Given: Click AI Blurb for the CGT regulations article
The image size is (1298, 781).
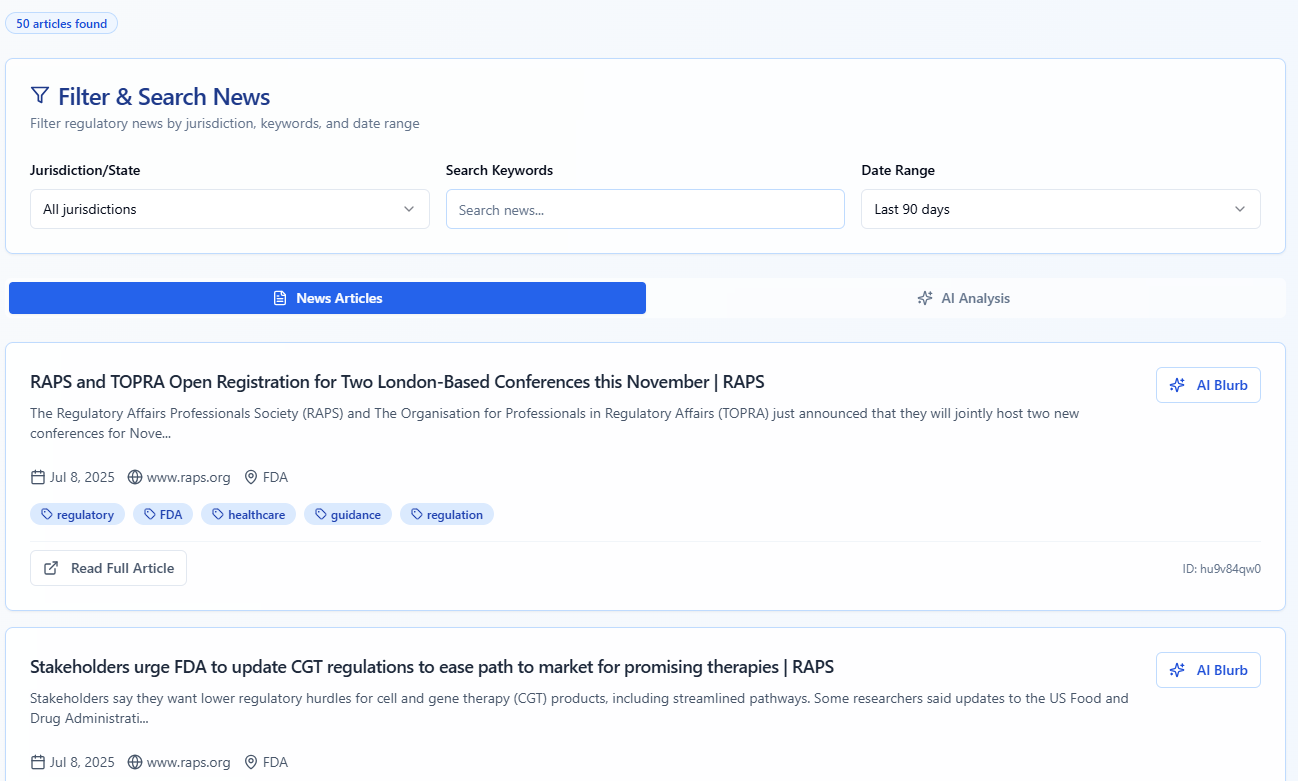Looking at the screenshot, I should [1207, 670].
